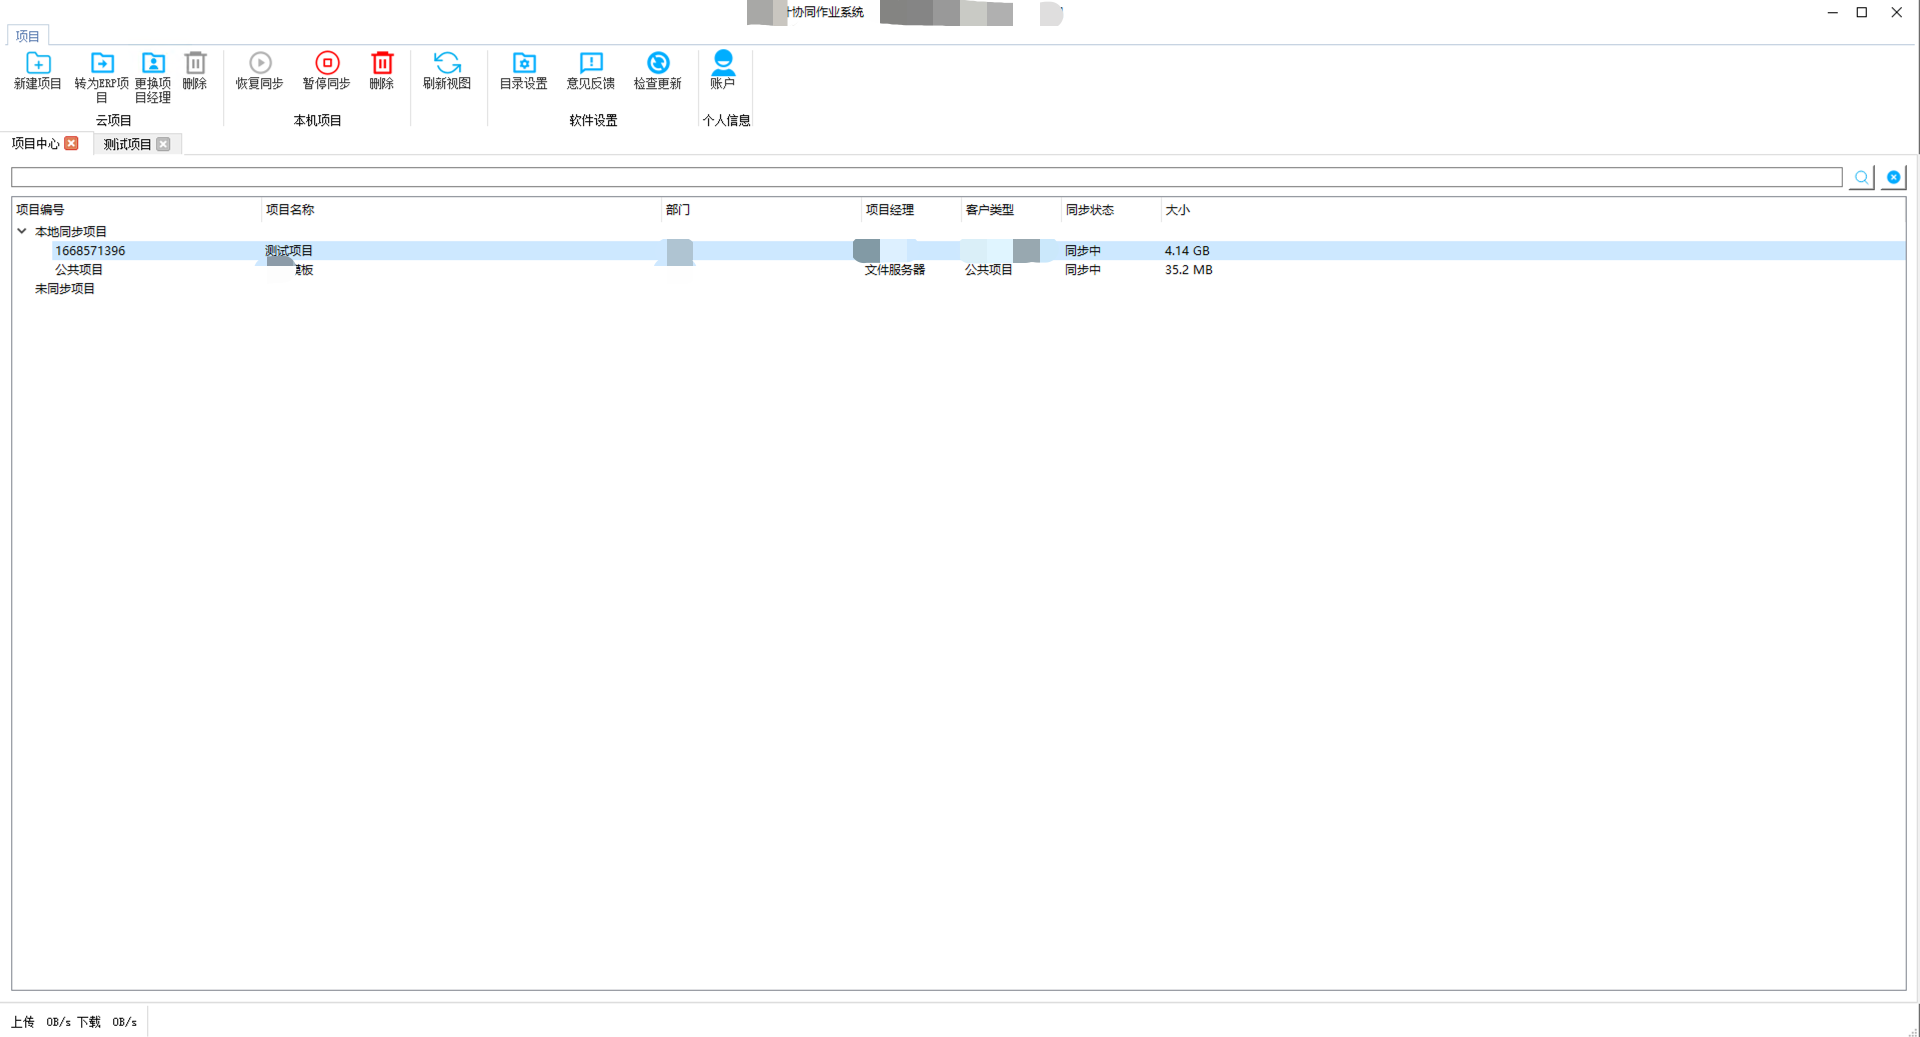Viewport: 1920px width, 1037px height.
Task: Open 意见反馈 feedback icon
Action: tap(591, 62)
